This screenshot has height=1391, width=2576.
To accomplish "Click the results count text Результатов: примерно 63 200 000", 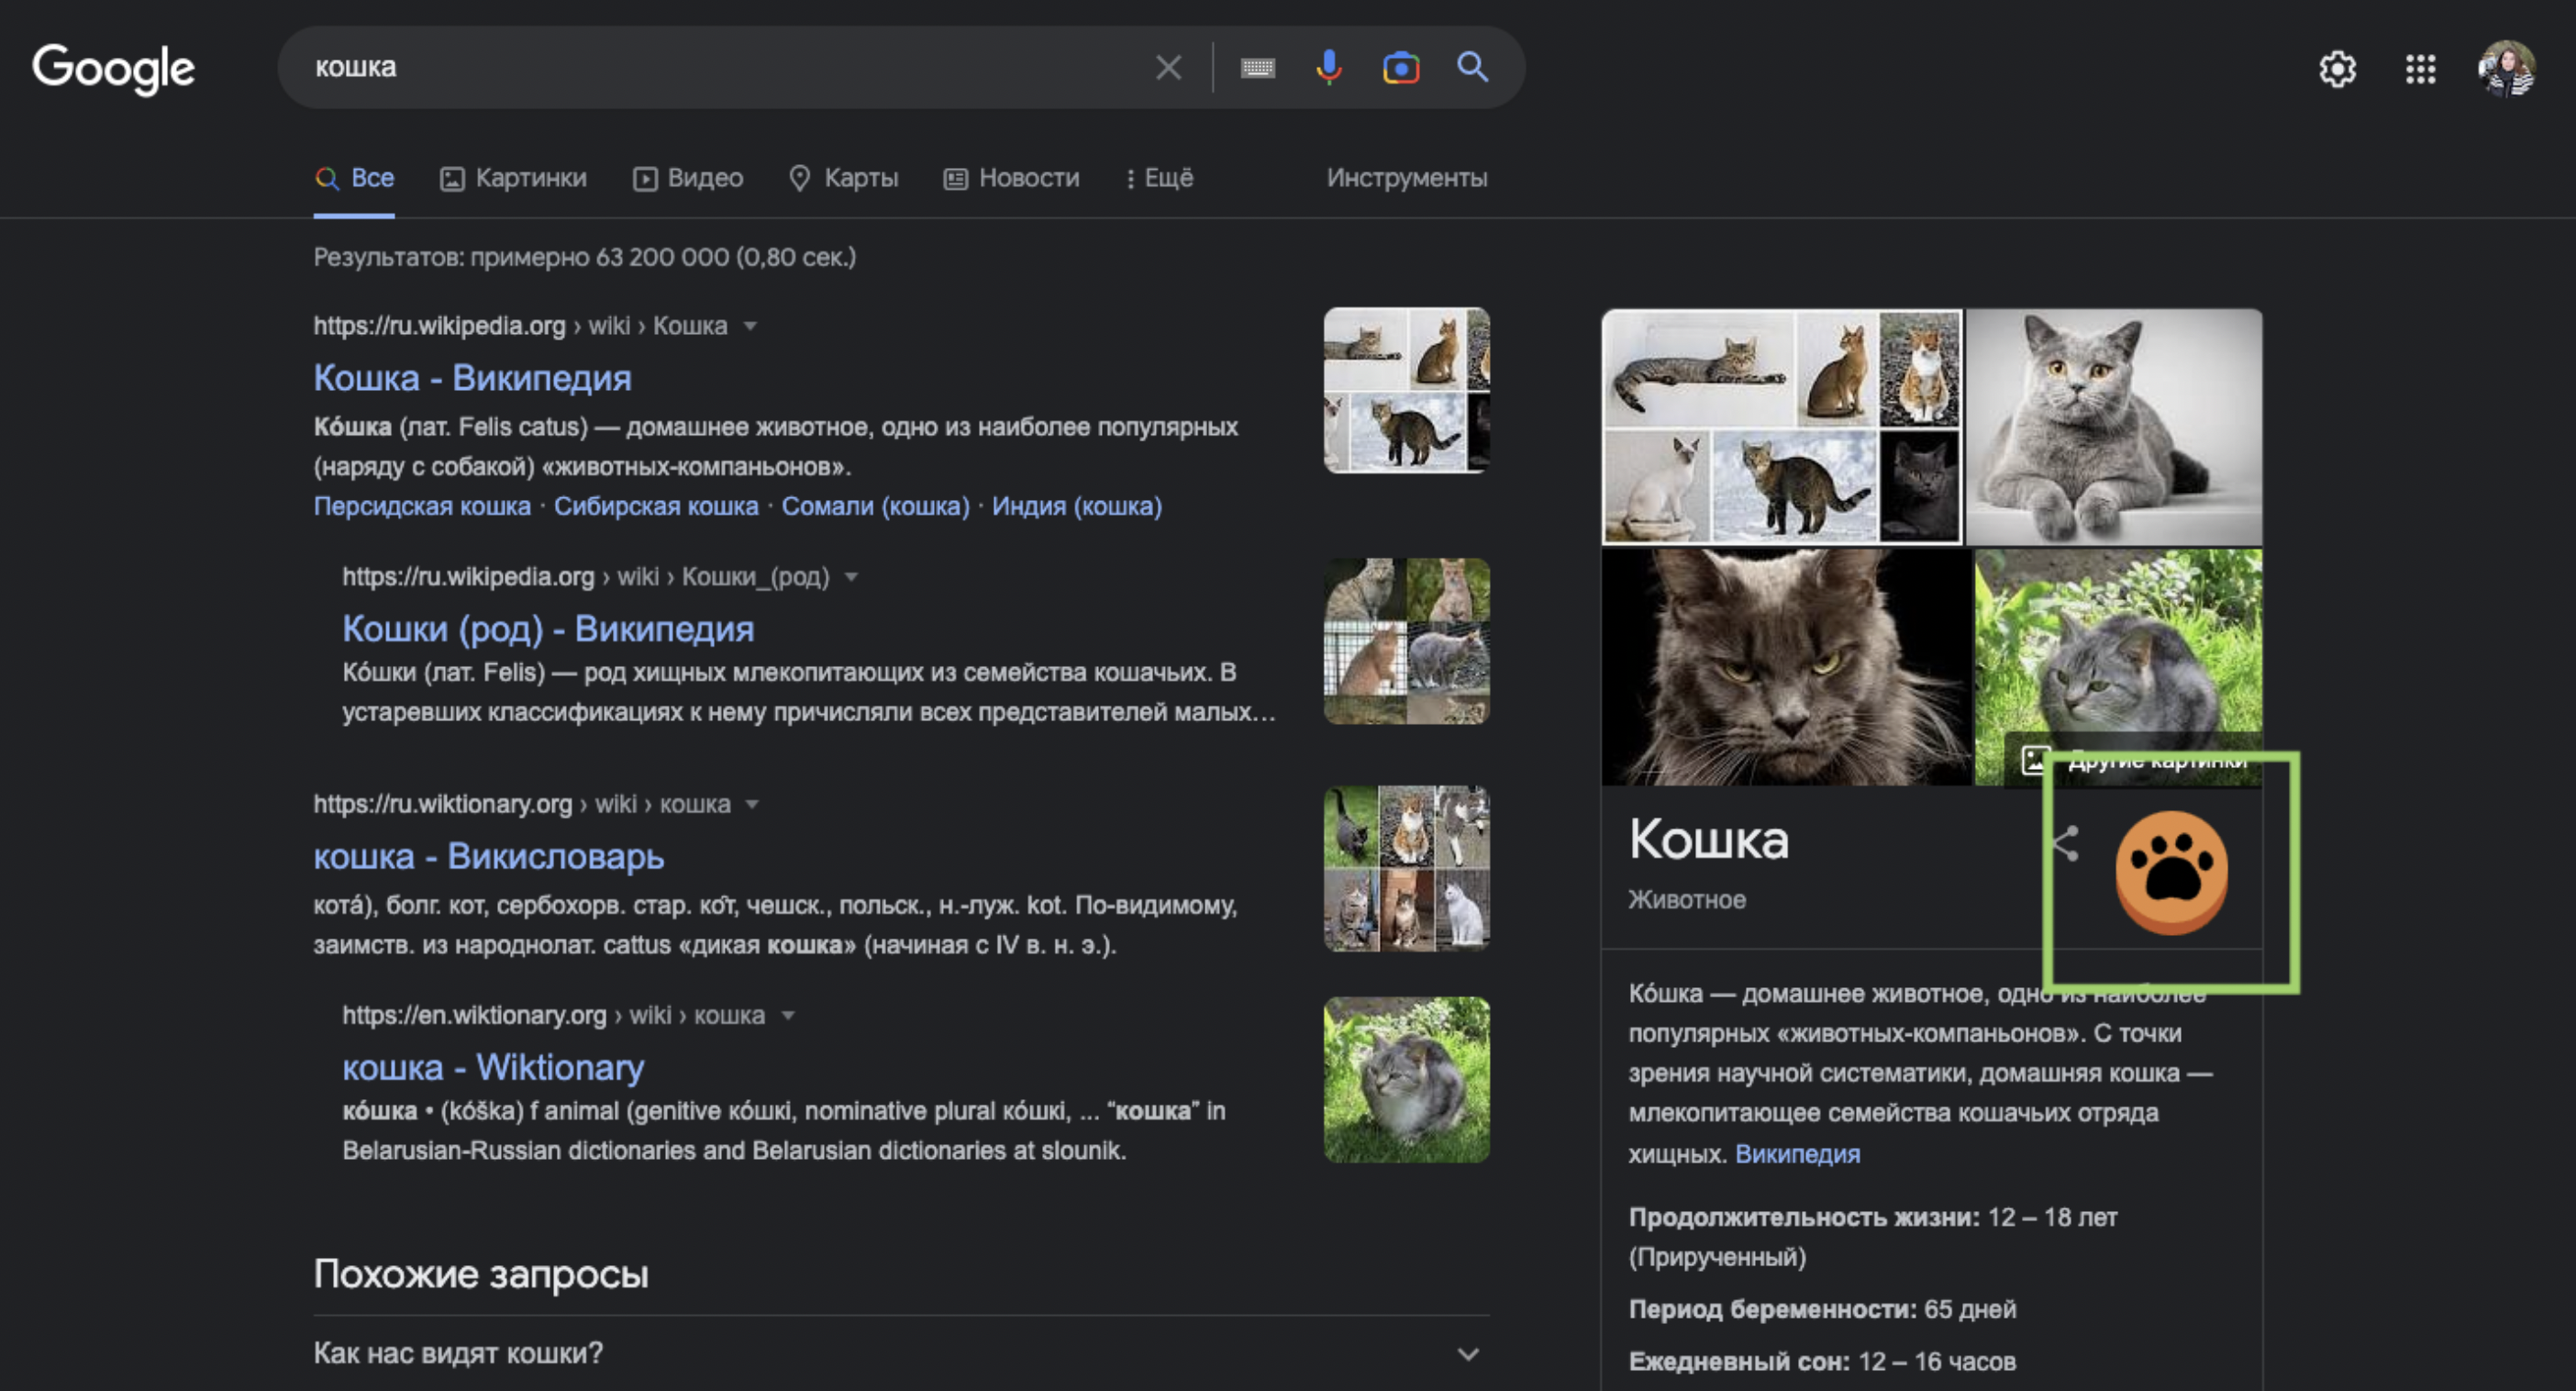I will [x=585, y=257].
